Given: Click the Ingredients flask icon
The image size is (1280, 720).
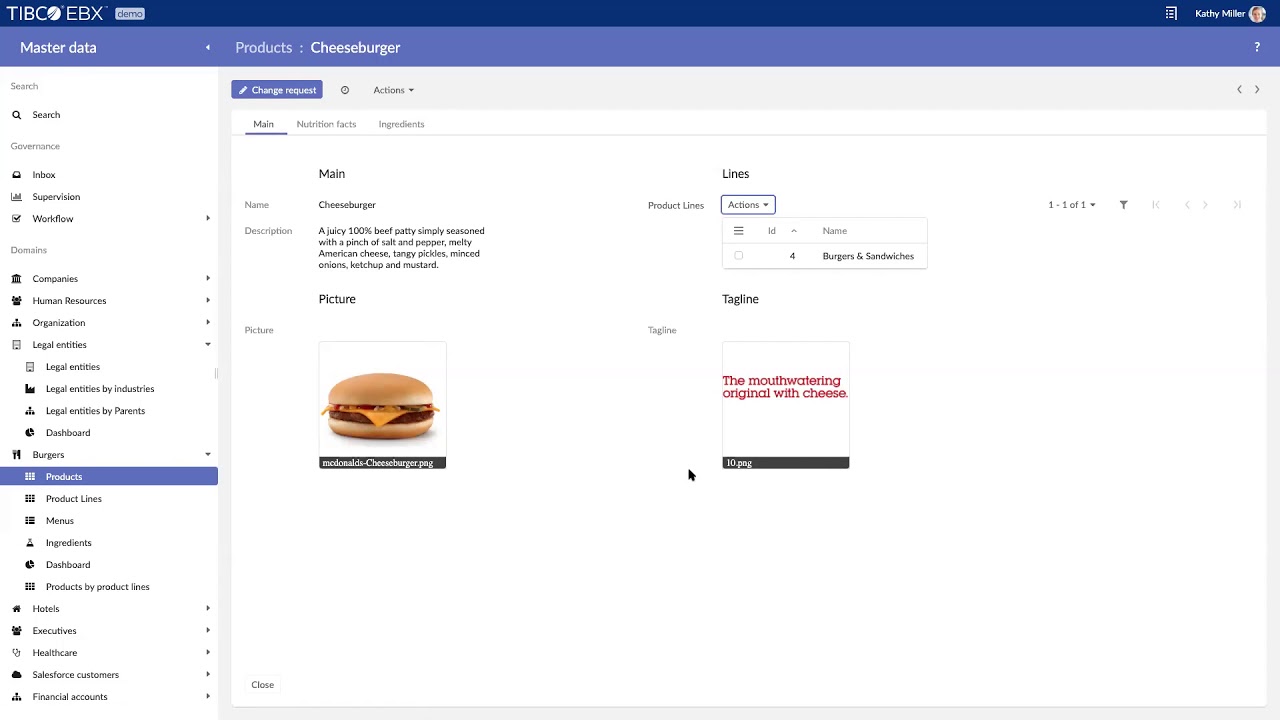Looking at the screenshot, I should pyautogui.click(x=30, y=543).
